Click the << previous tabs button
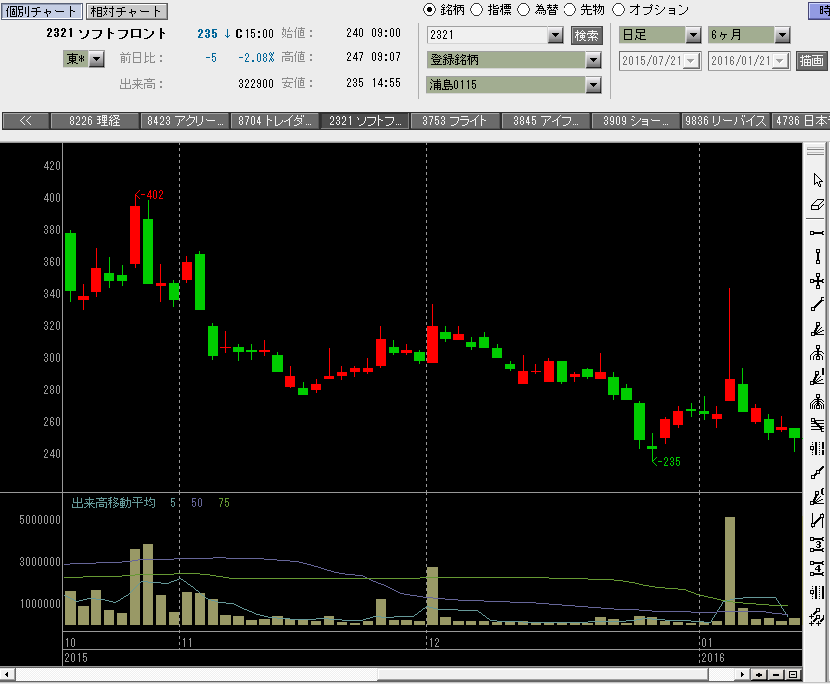Screen dimensions: 830x684 (x=25, y=121)
